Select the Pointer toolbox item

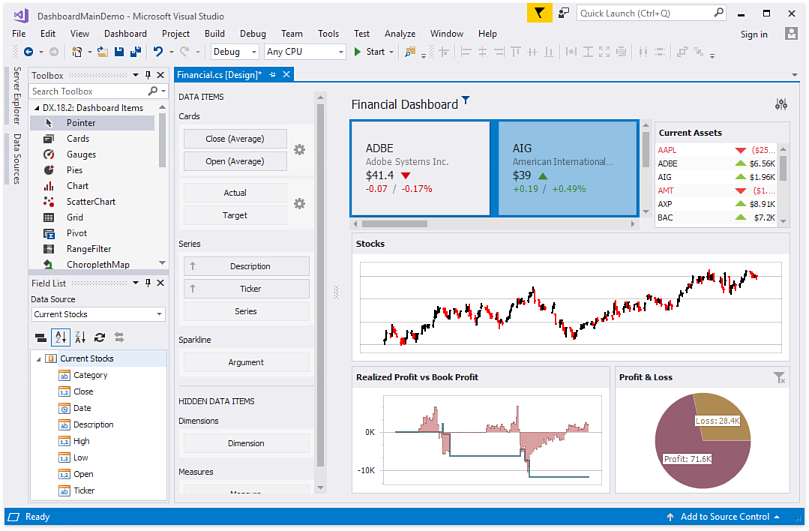[92, 123]
